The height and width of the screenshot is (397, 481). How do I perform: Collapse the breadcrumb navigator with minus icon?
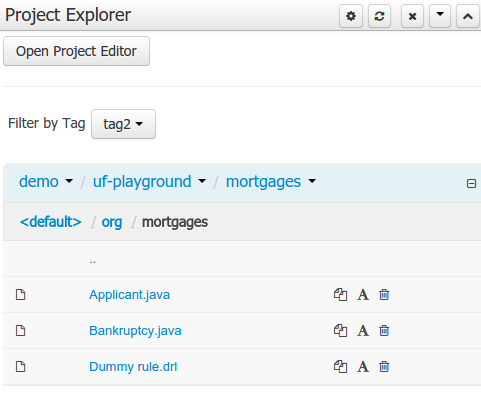(x=471, y=183)
